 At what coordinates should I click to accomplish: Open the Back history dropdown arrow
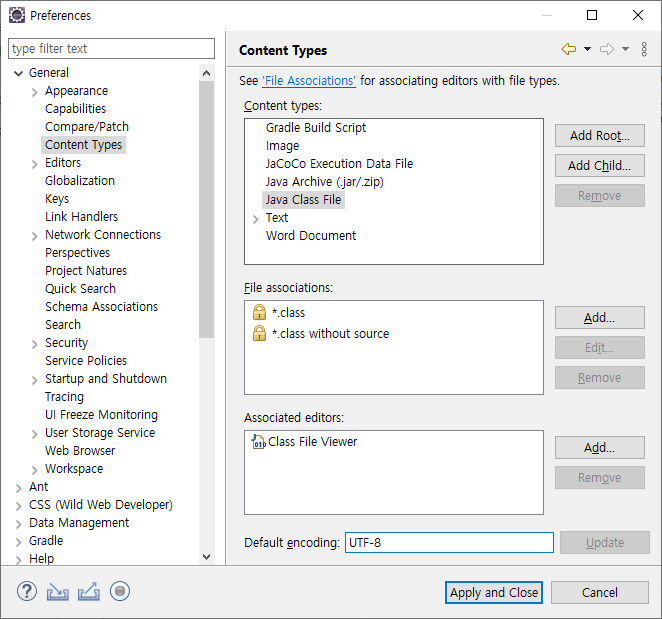587,49
